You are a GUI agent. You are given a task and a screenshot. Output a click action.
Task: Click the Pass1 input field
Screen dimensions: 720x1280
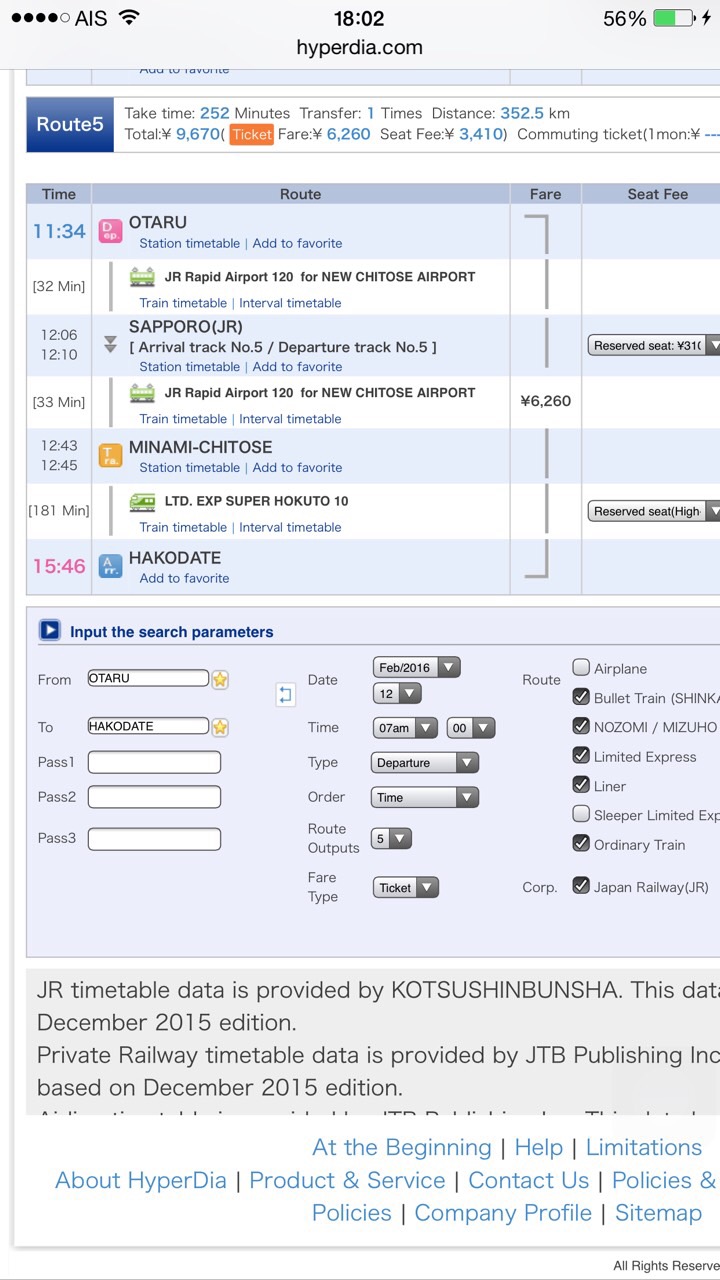point(154,762)
